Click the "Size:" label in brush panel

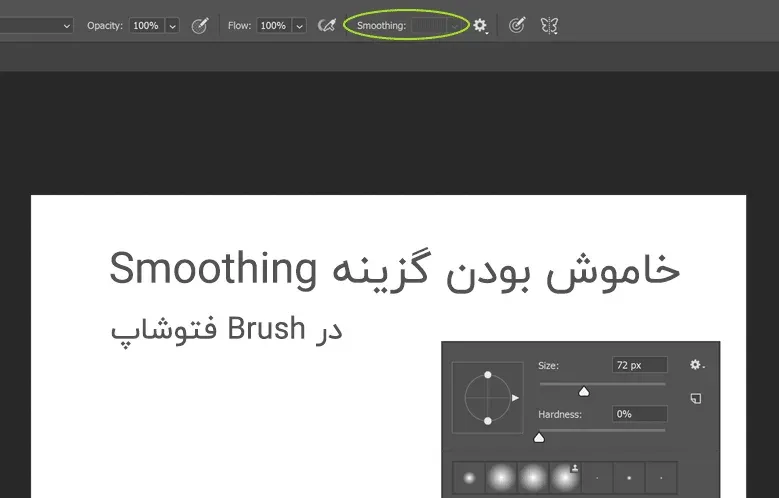click(x=548, y=365)
